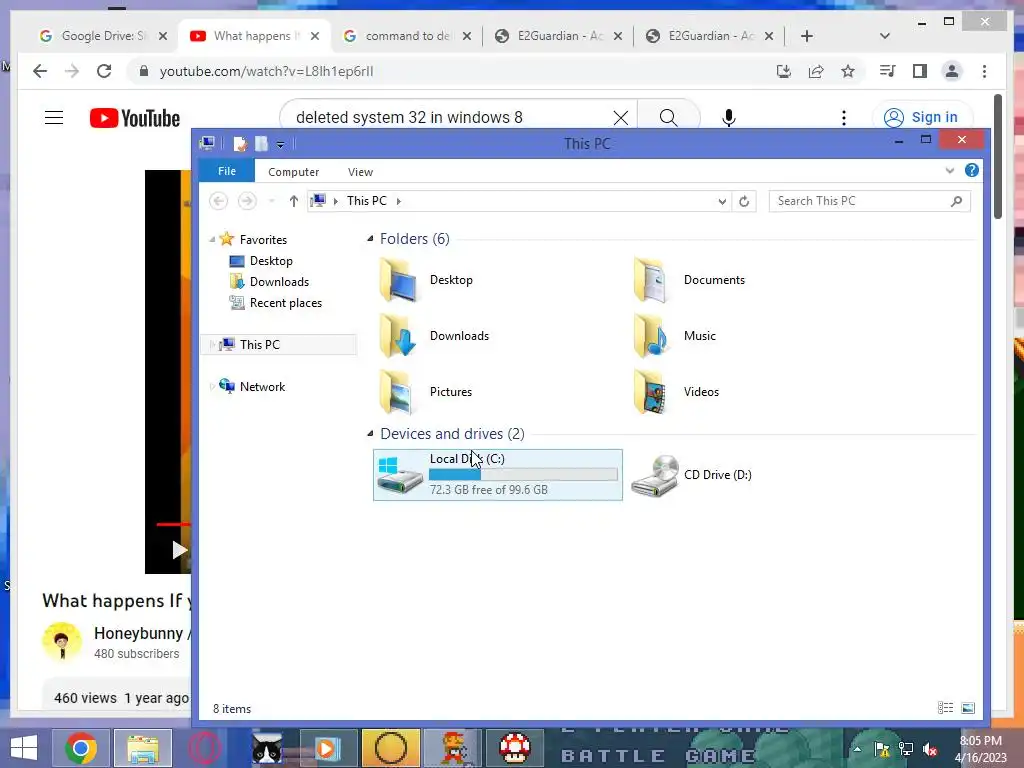Refresh the This PC view
Image resolution: width=1024 pixels, height=768 pixels.
pos(744,201)
